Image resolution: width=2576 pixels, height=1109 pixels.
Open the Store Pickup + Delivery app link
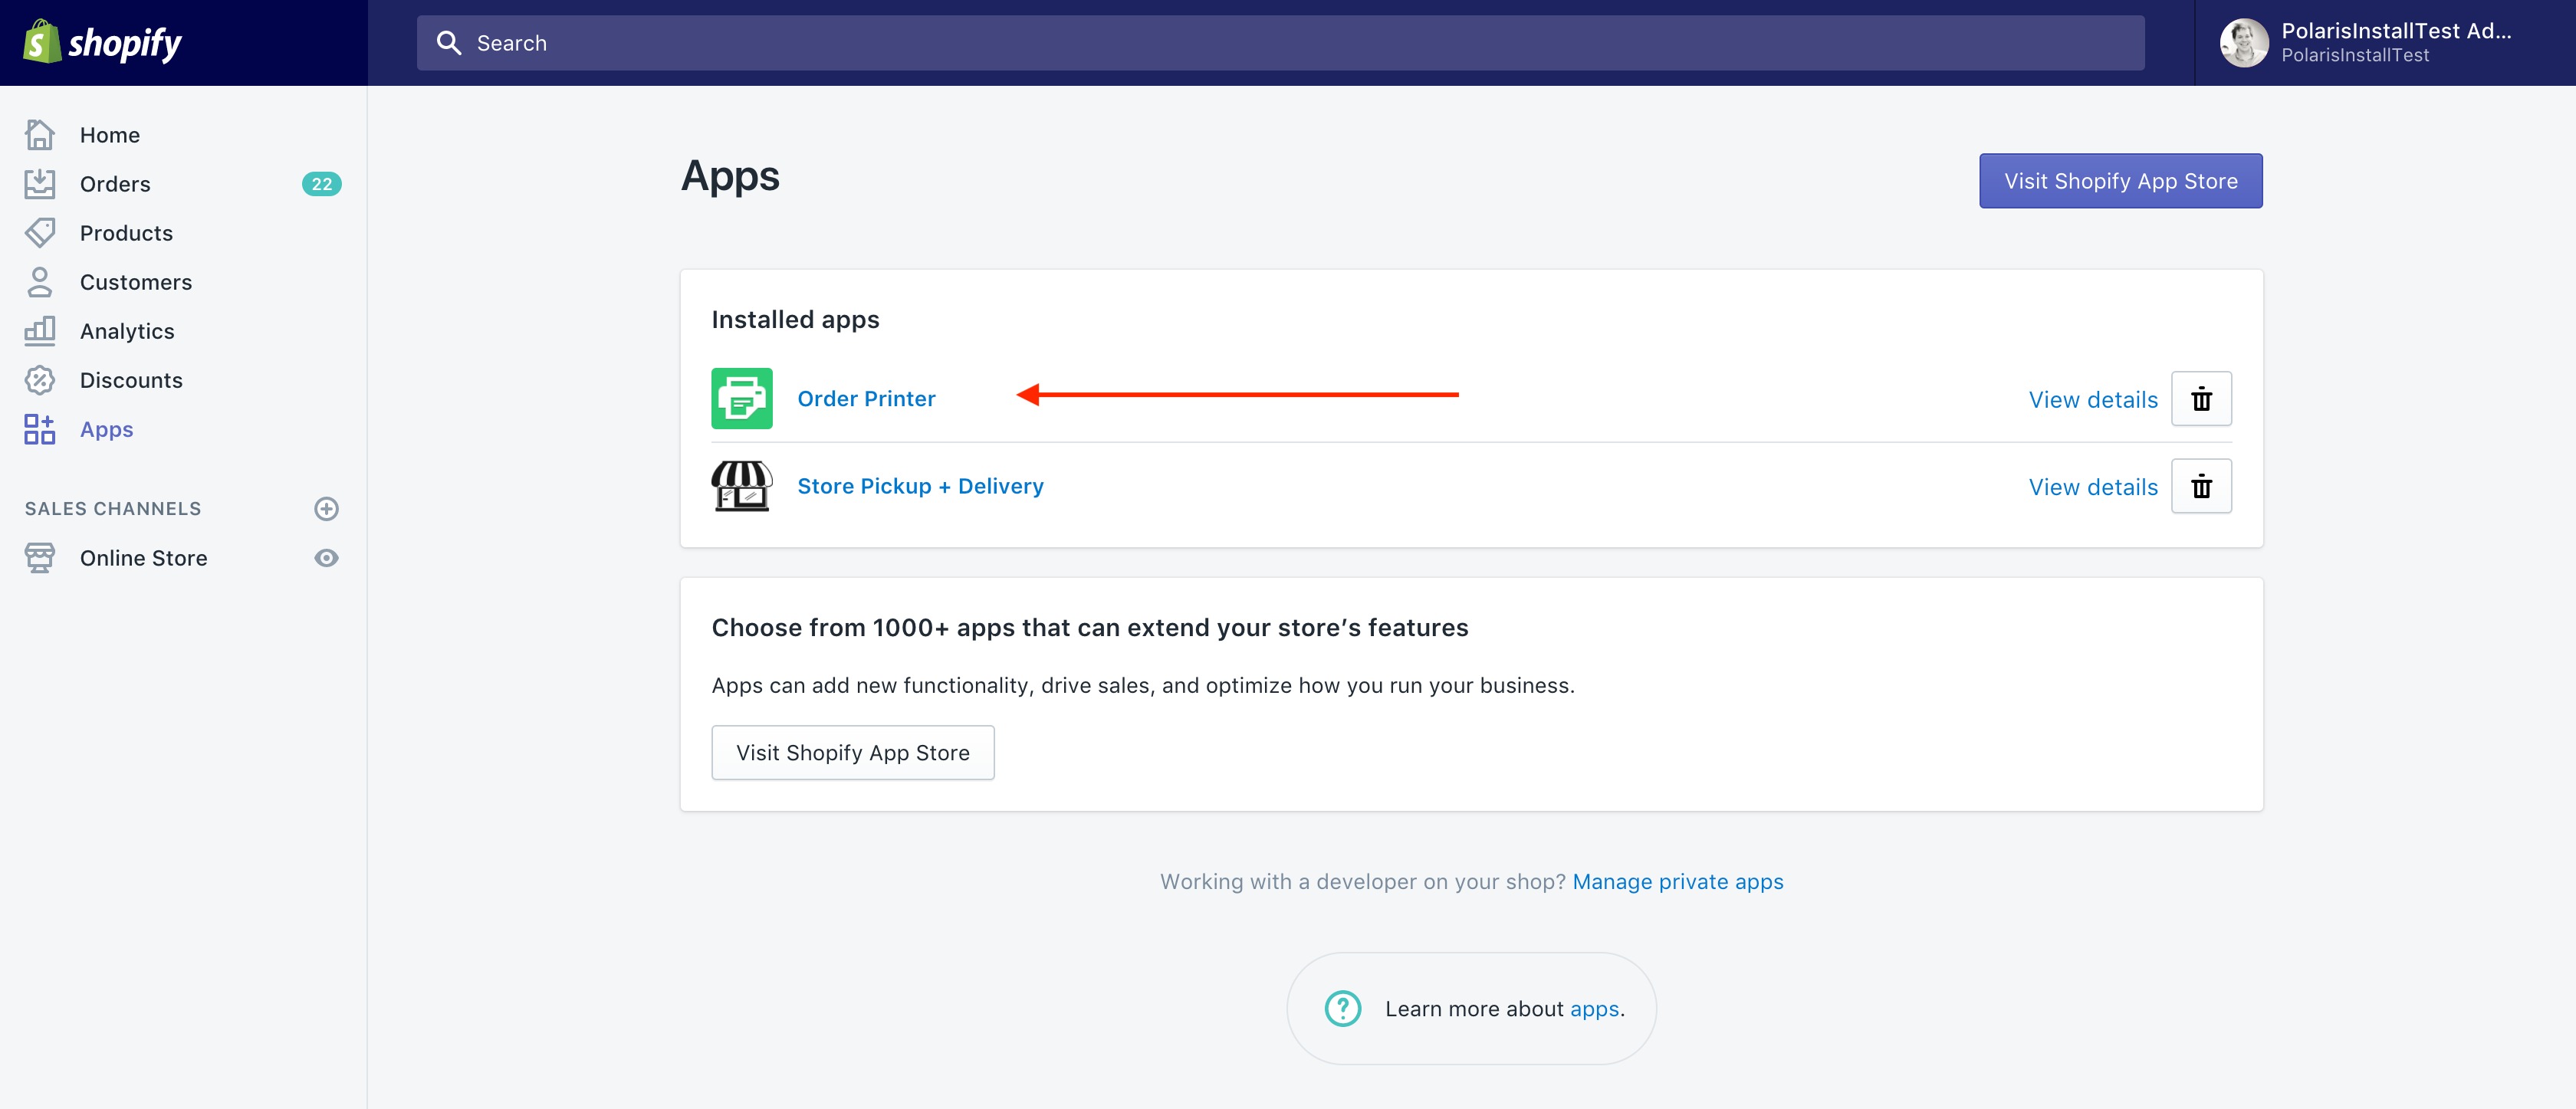click(919, 486)
